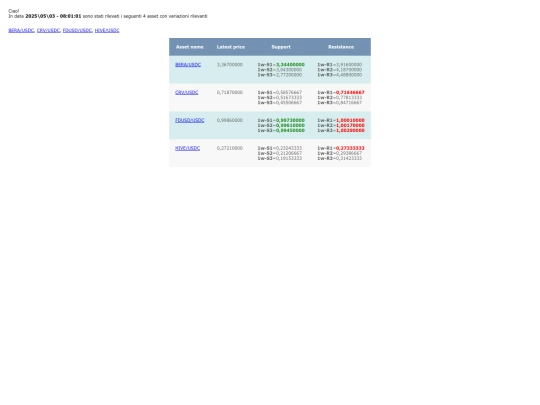Viewport: 540px width, 405px height.
Task: Click the Resistance column header
Action: coord(341,47)
